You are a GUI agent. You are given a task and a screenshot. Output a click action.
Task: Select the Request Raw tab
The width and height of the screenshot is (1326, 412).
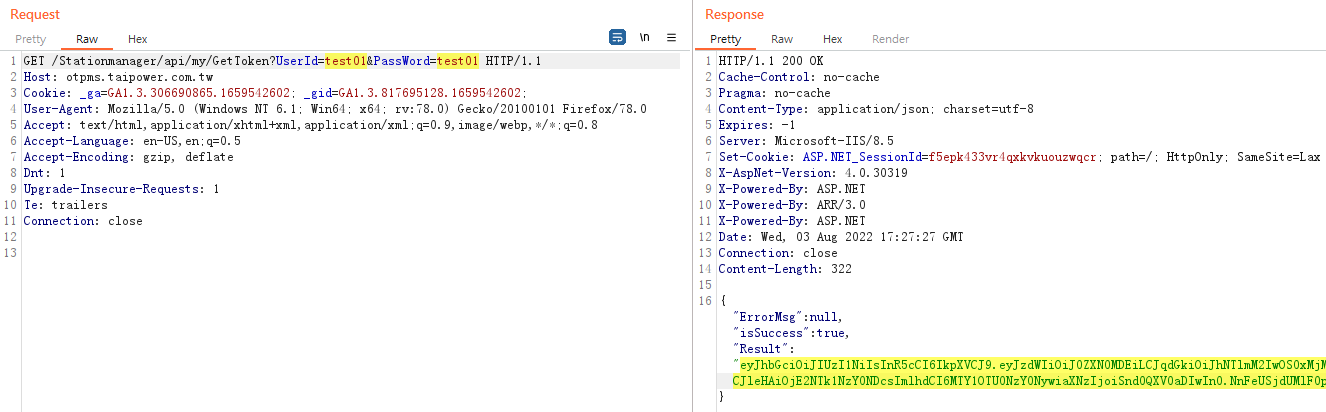click(x=87, y=39)
